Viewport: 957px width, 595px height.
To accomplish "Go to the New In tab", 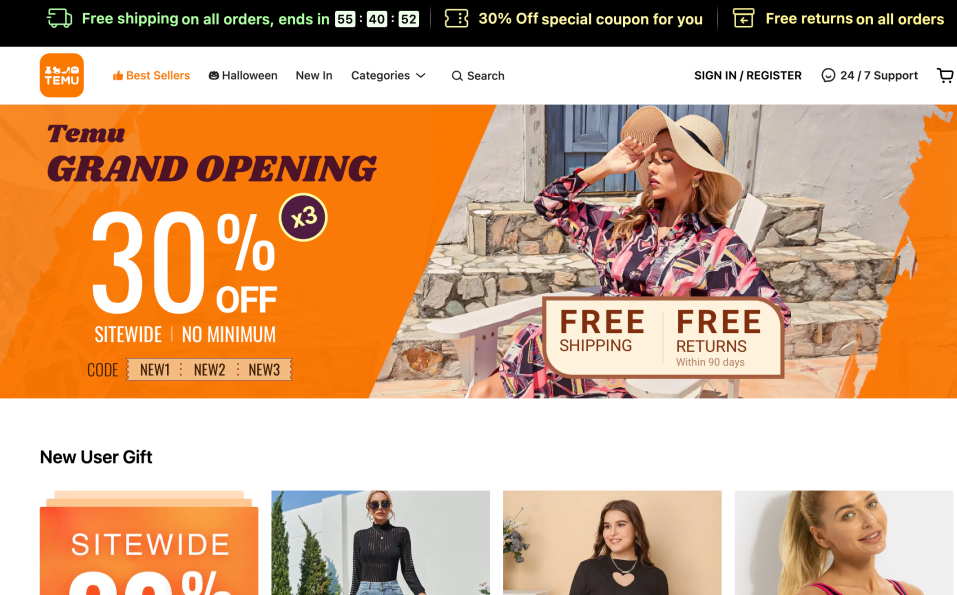I will [314, 76].
